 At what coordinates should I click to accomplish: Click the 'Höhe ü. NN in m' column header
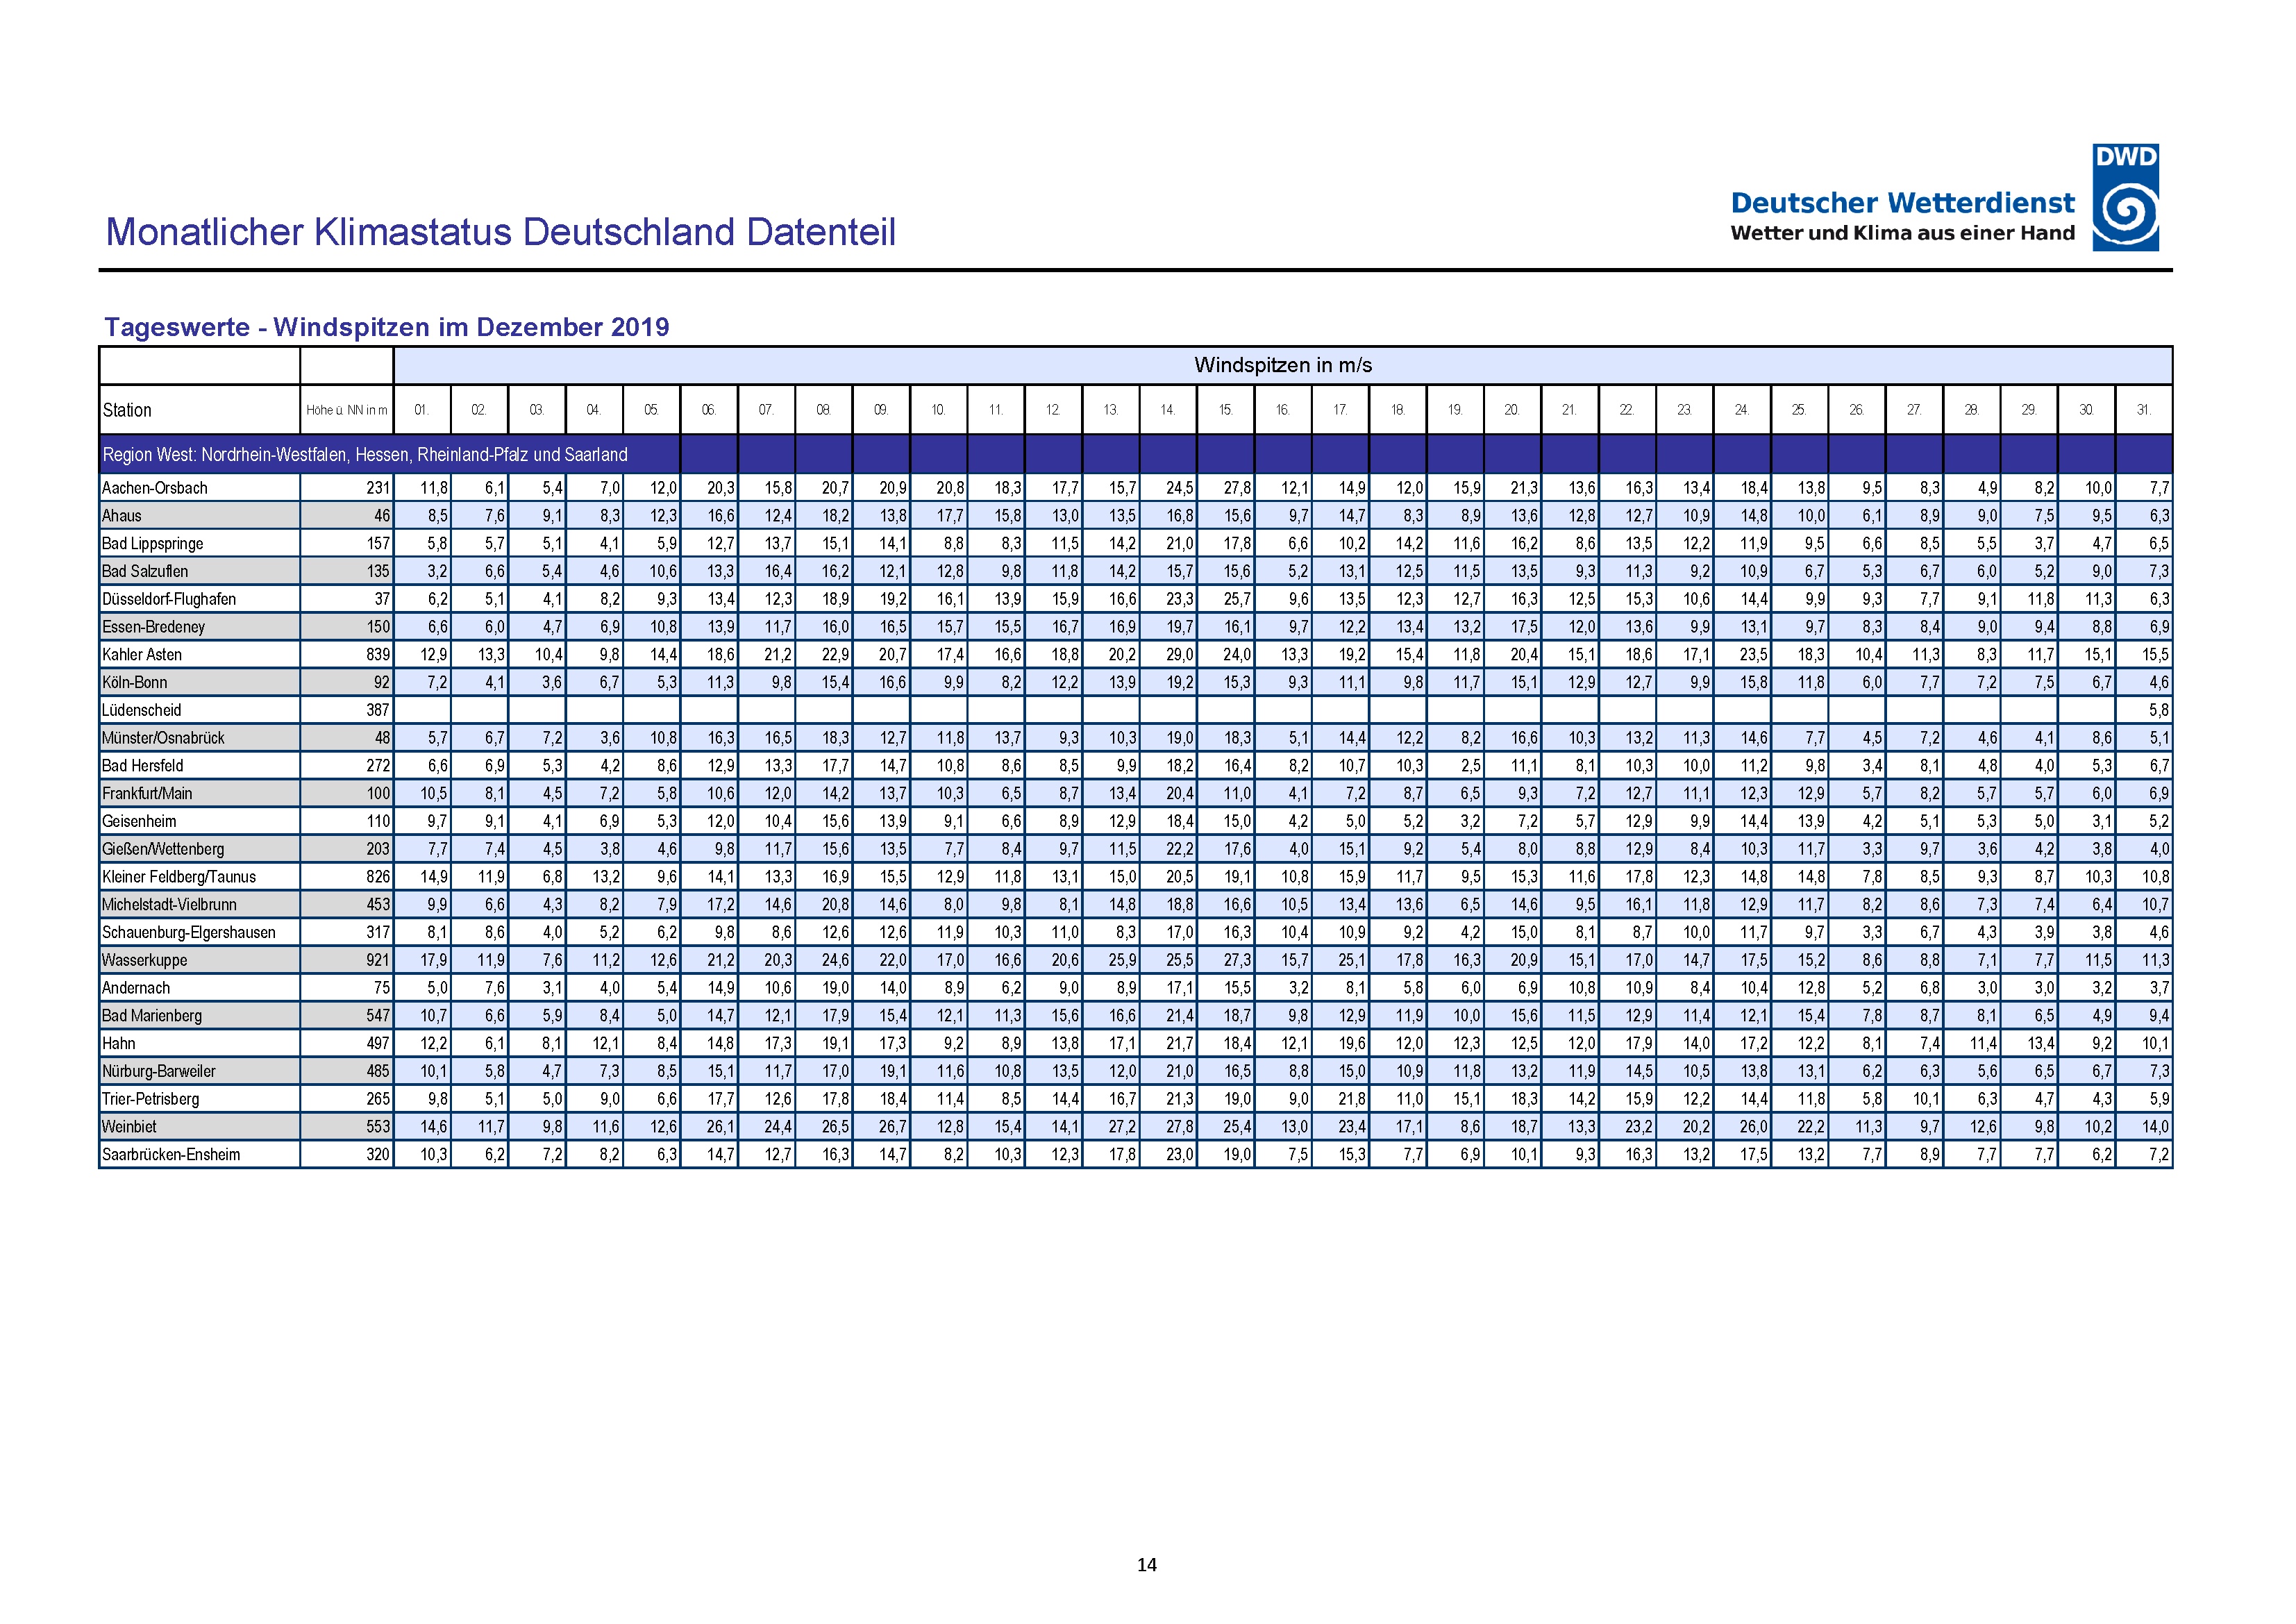346,410
